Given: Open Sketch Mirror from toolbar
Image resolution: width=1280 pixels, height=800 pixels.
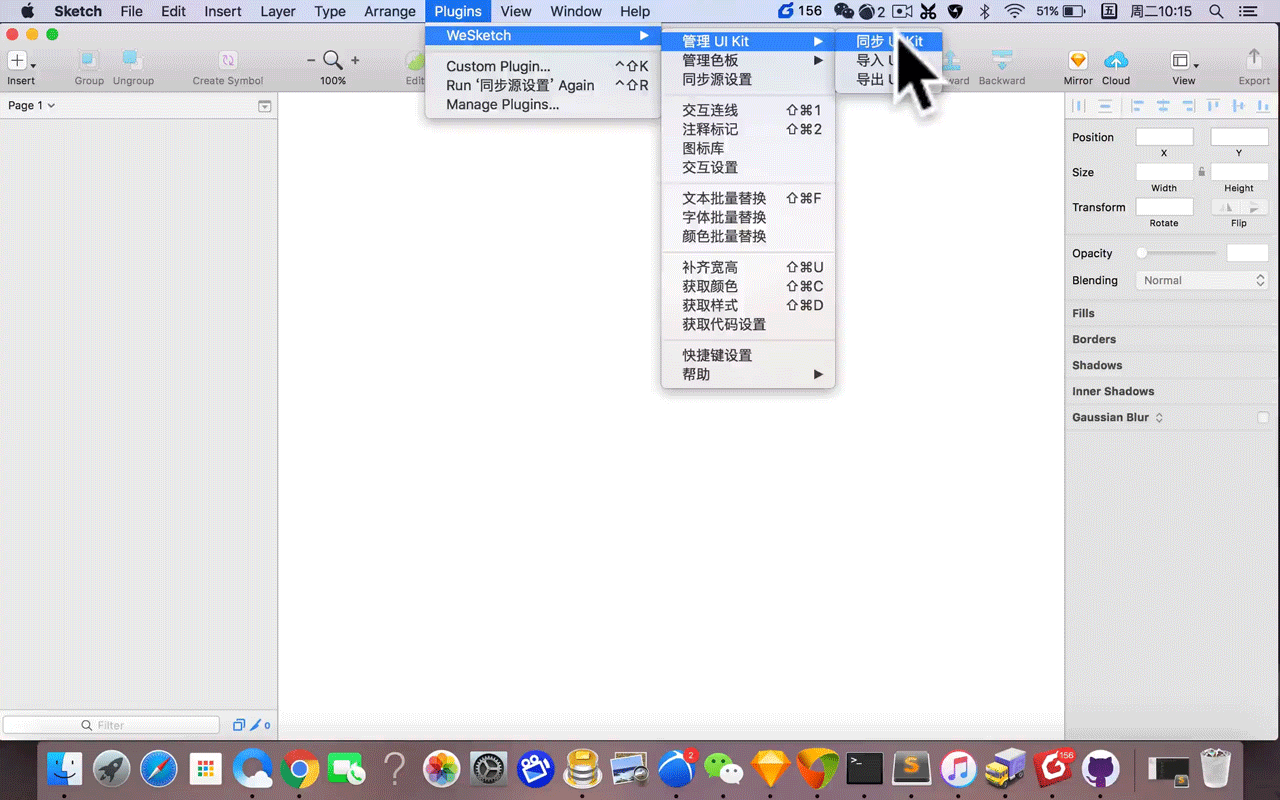Looking at the screenshot, I should coord(1078,61).
